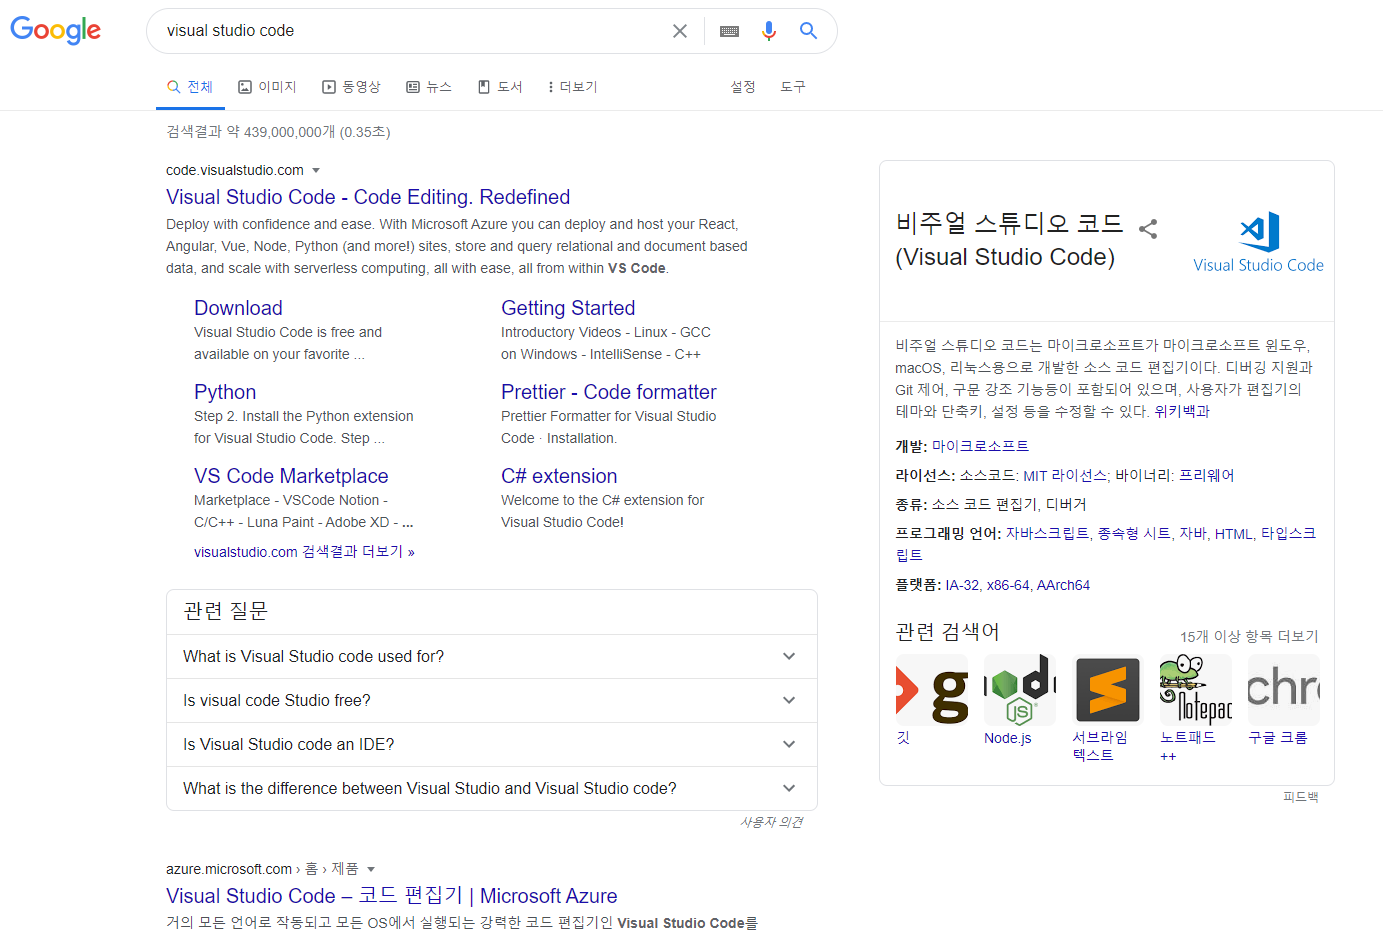This screenshot has height=933, width=1383.
Task: Open the Git related search thumbnail
Action: click(932, 690)
